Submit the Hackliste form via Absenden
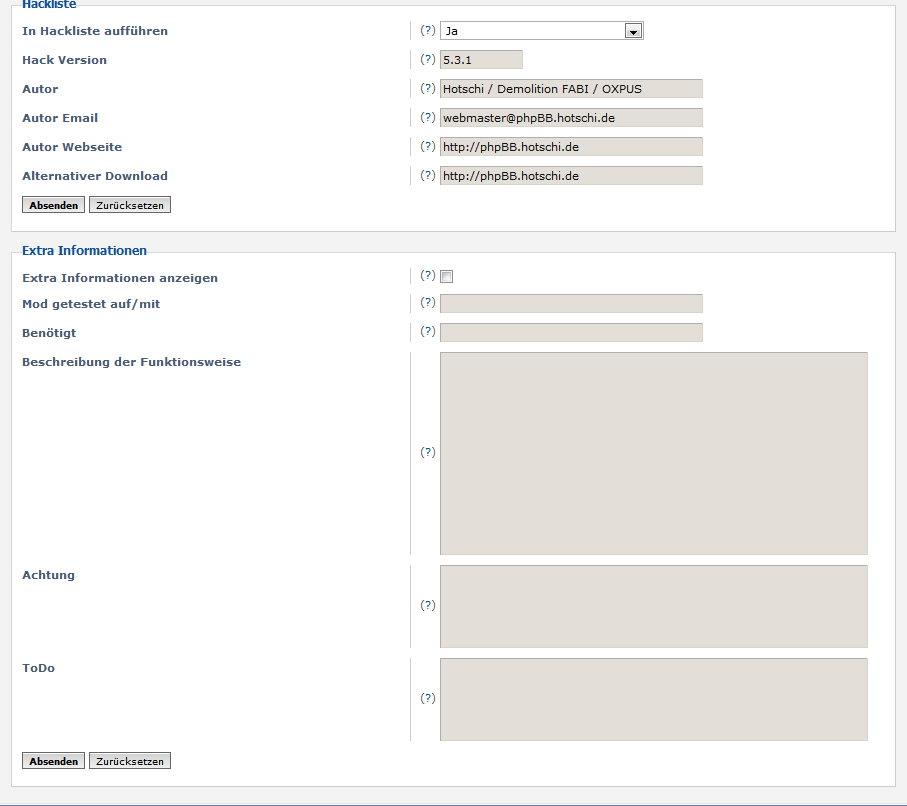The height and width of the screenshot is (806, 907). pos(52,204)
